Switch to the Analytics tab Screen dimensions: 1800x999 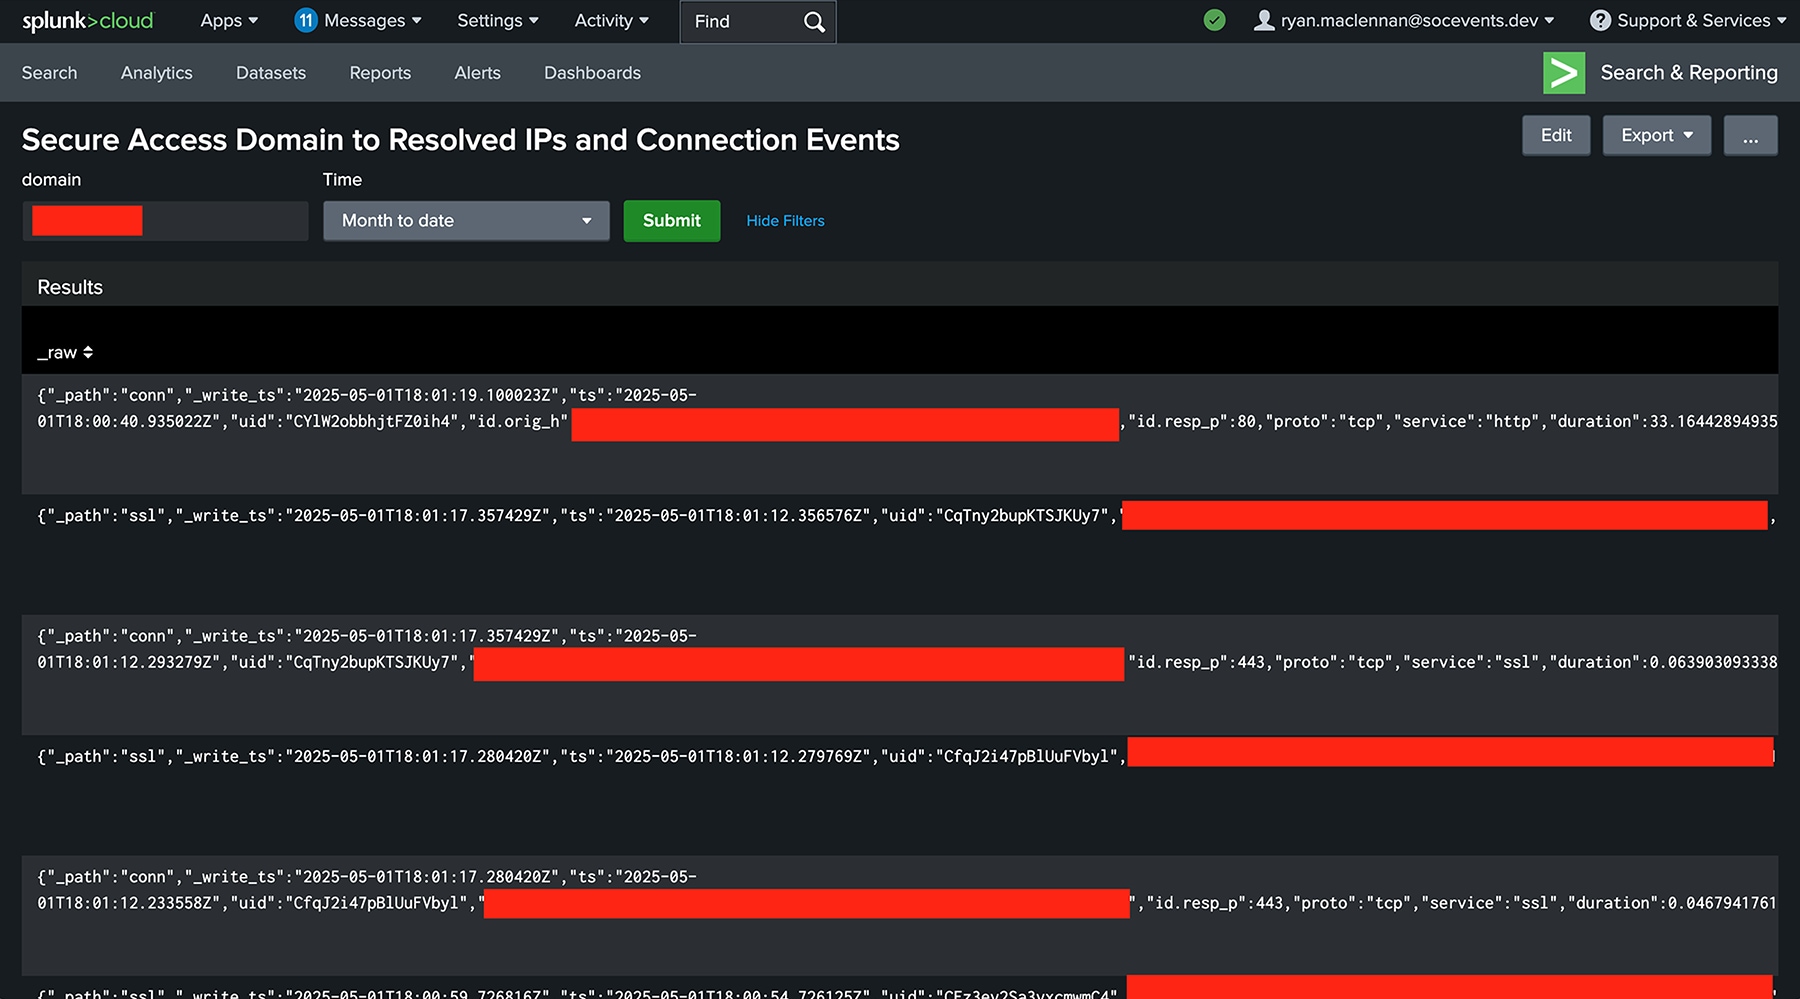coord(157,73)
